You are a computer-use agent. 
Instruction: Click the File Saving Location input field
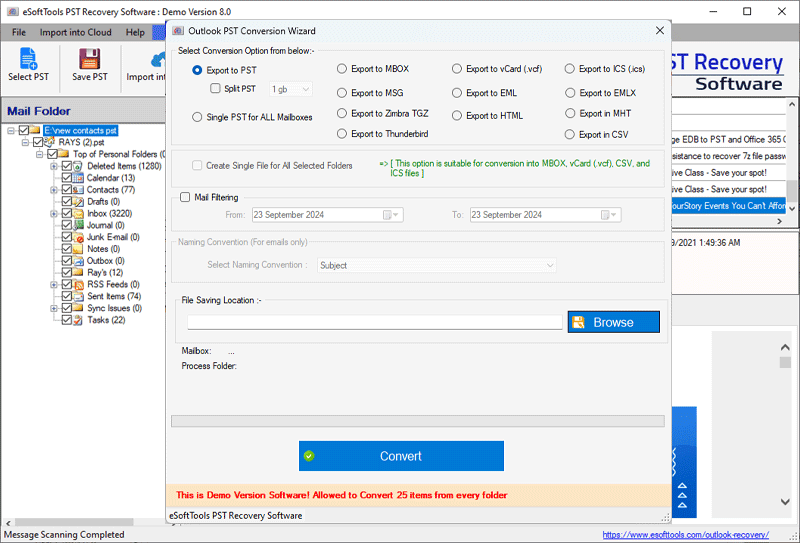coord(375,322)
